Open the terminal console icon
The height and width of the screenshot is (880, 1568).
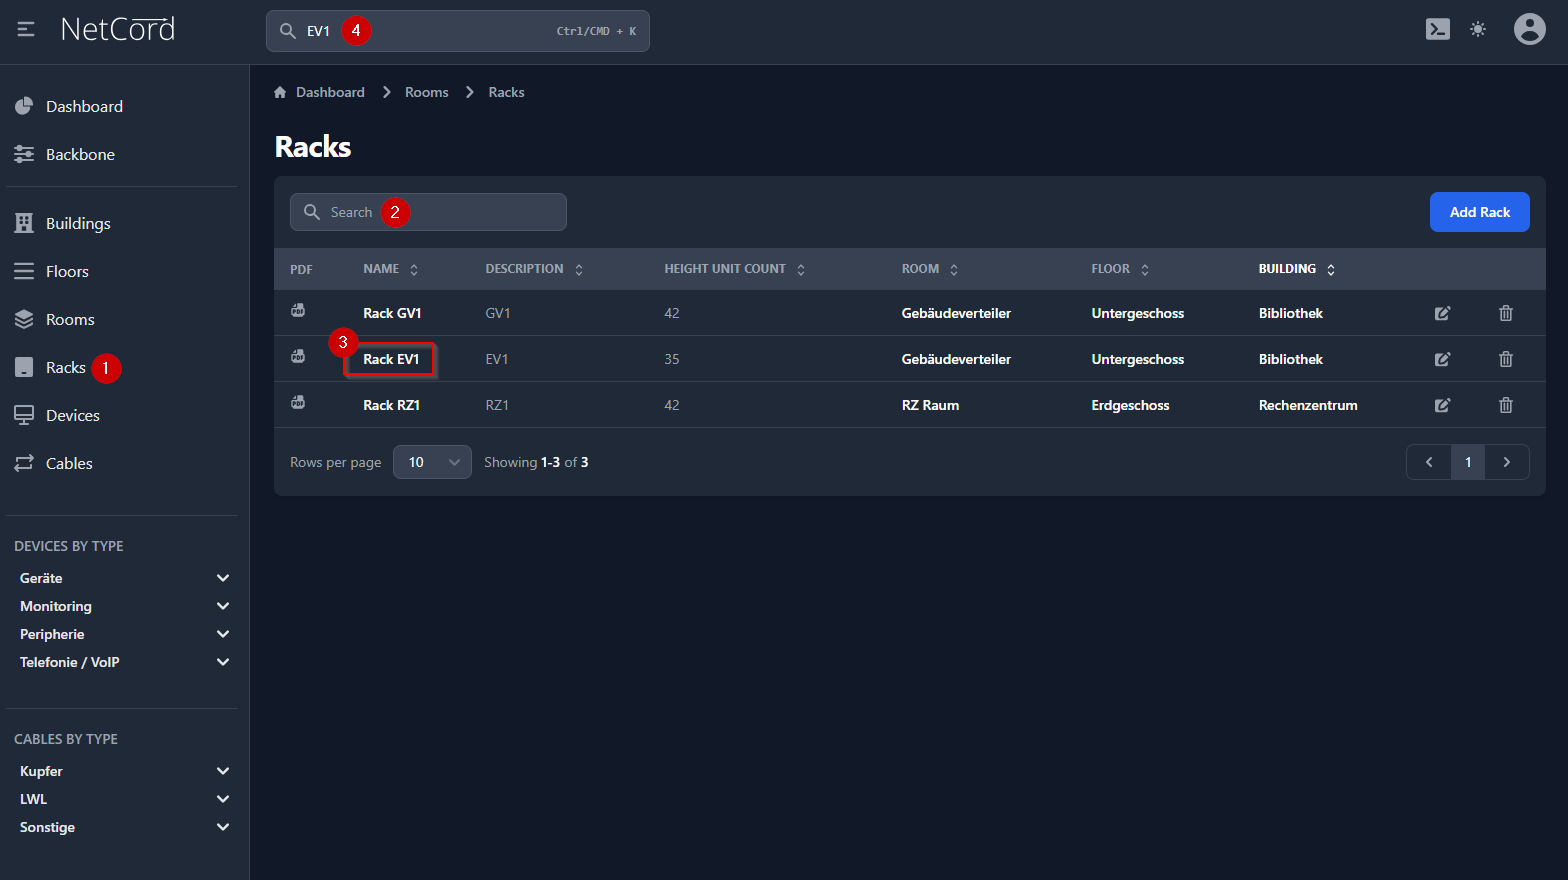[1437, 30]
